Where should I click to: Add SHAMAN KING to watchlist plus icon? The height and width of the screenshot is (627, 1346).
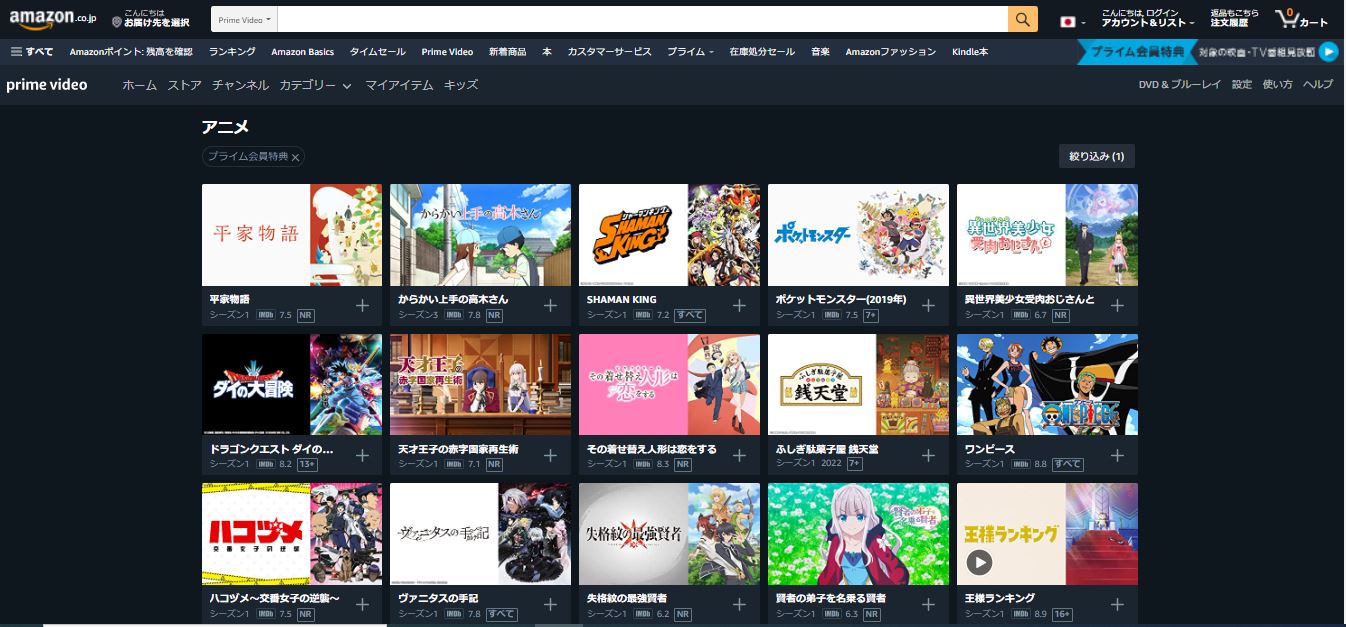[x=739, y=306]
